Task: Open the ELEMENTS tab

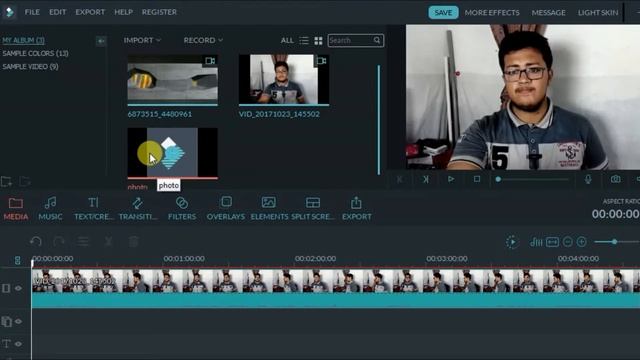Action: (x=269, y=209)
